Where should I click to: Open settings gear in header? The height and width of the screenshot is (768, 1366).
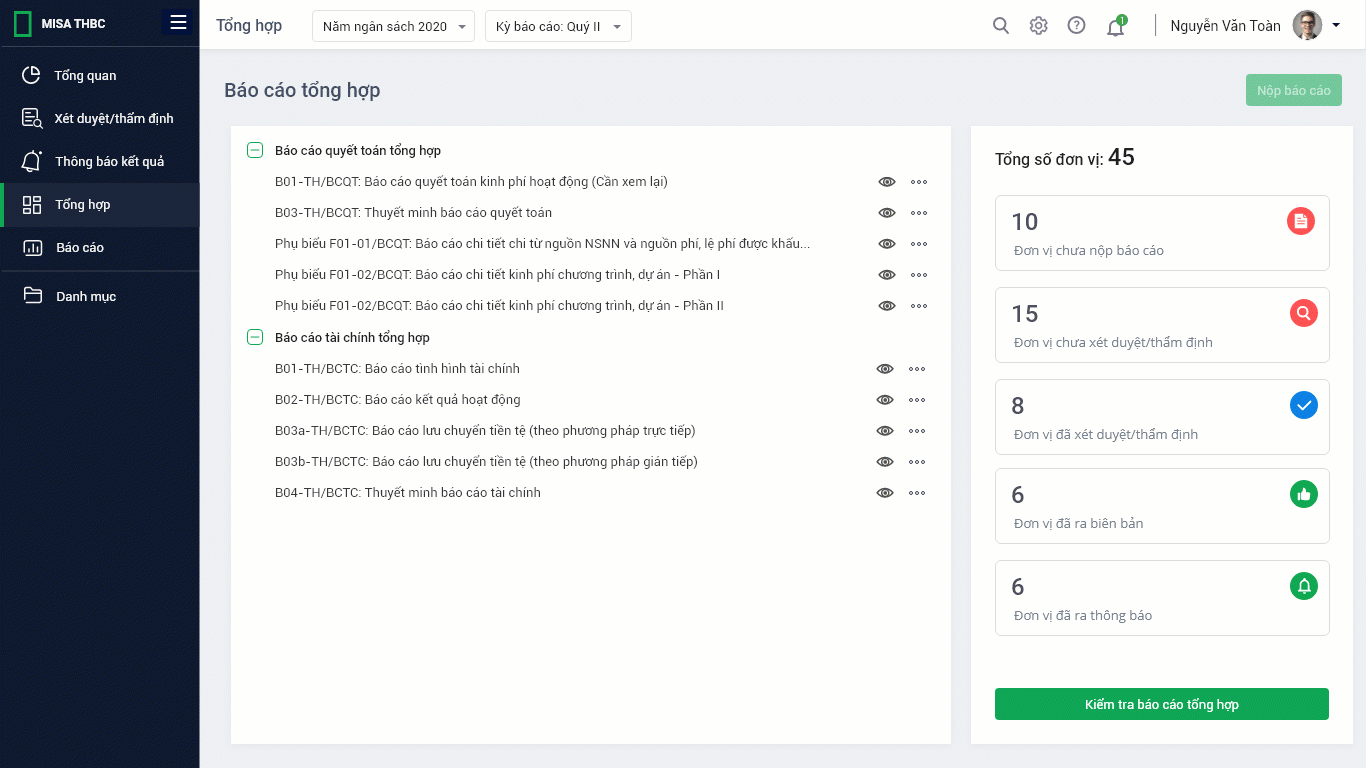coord(1039,26)
